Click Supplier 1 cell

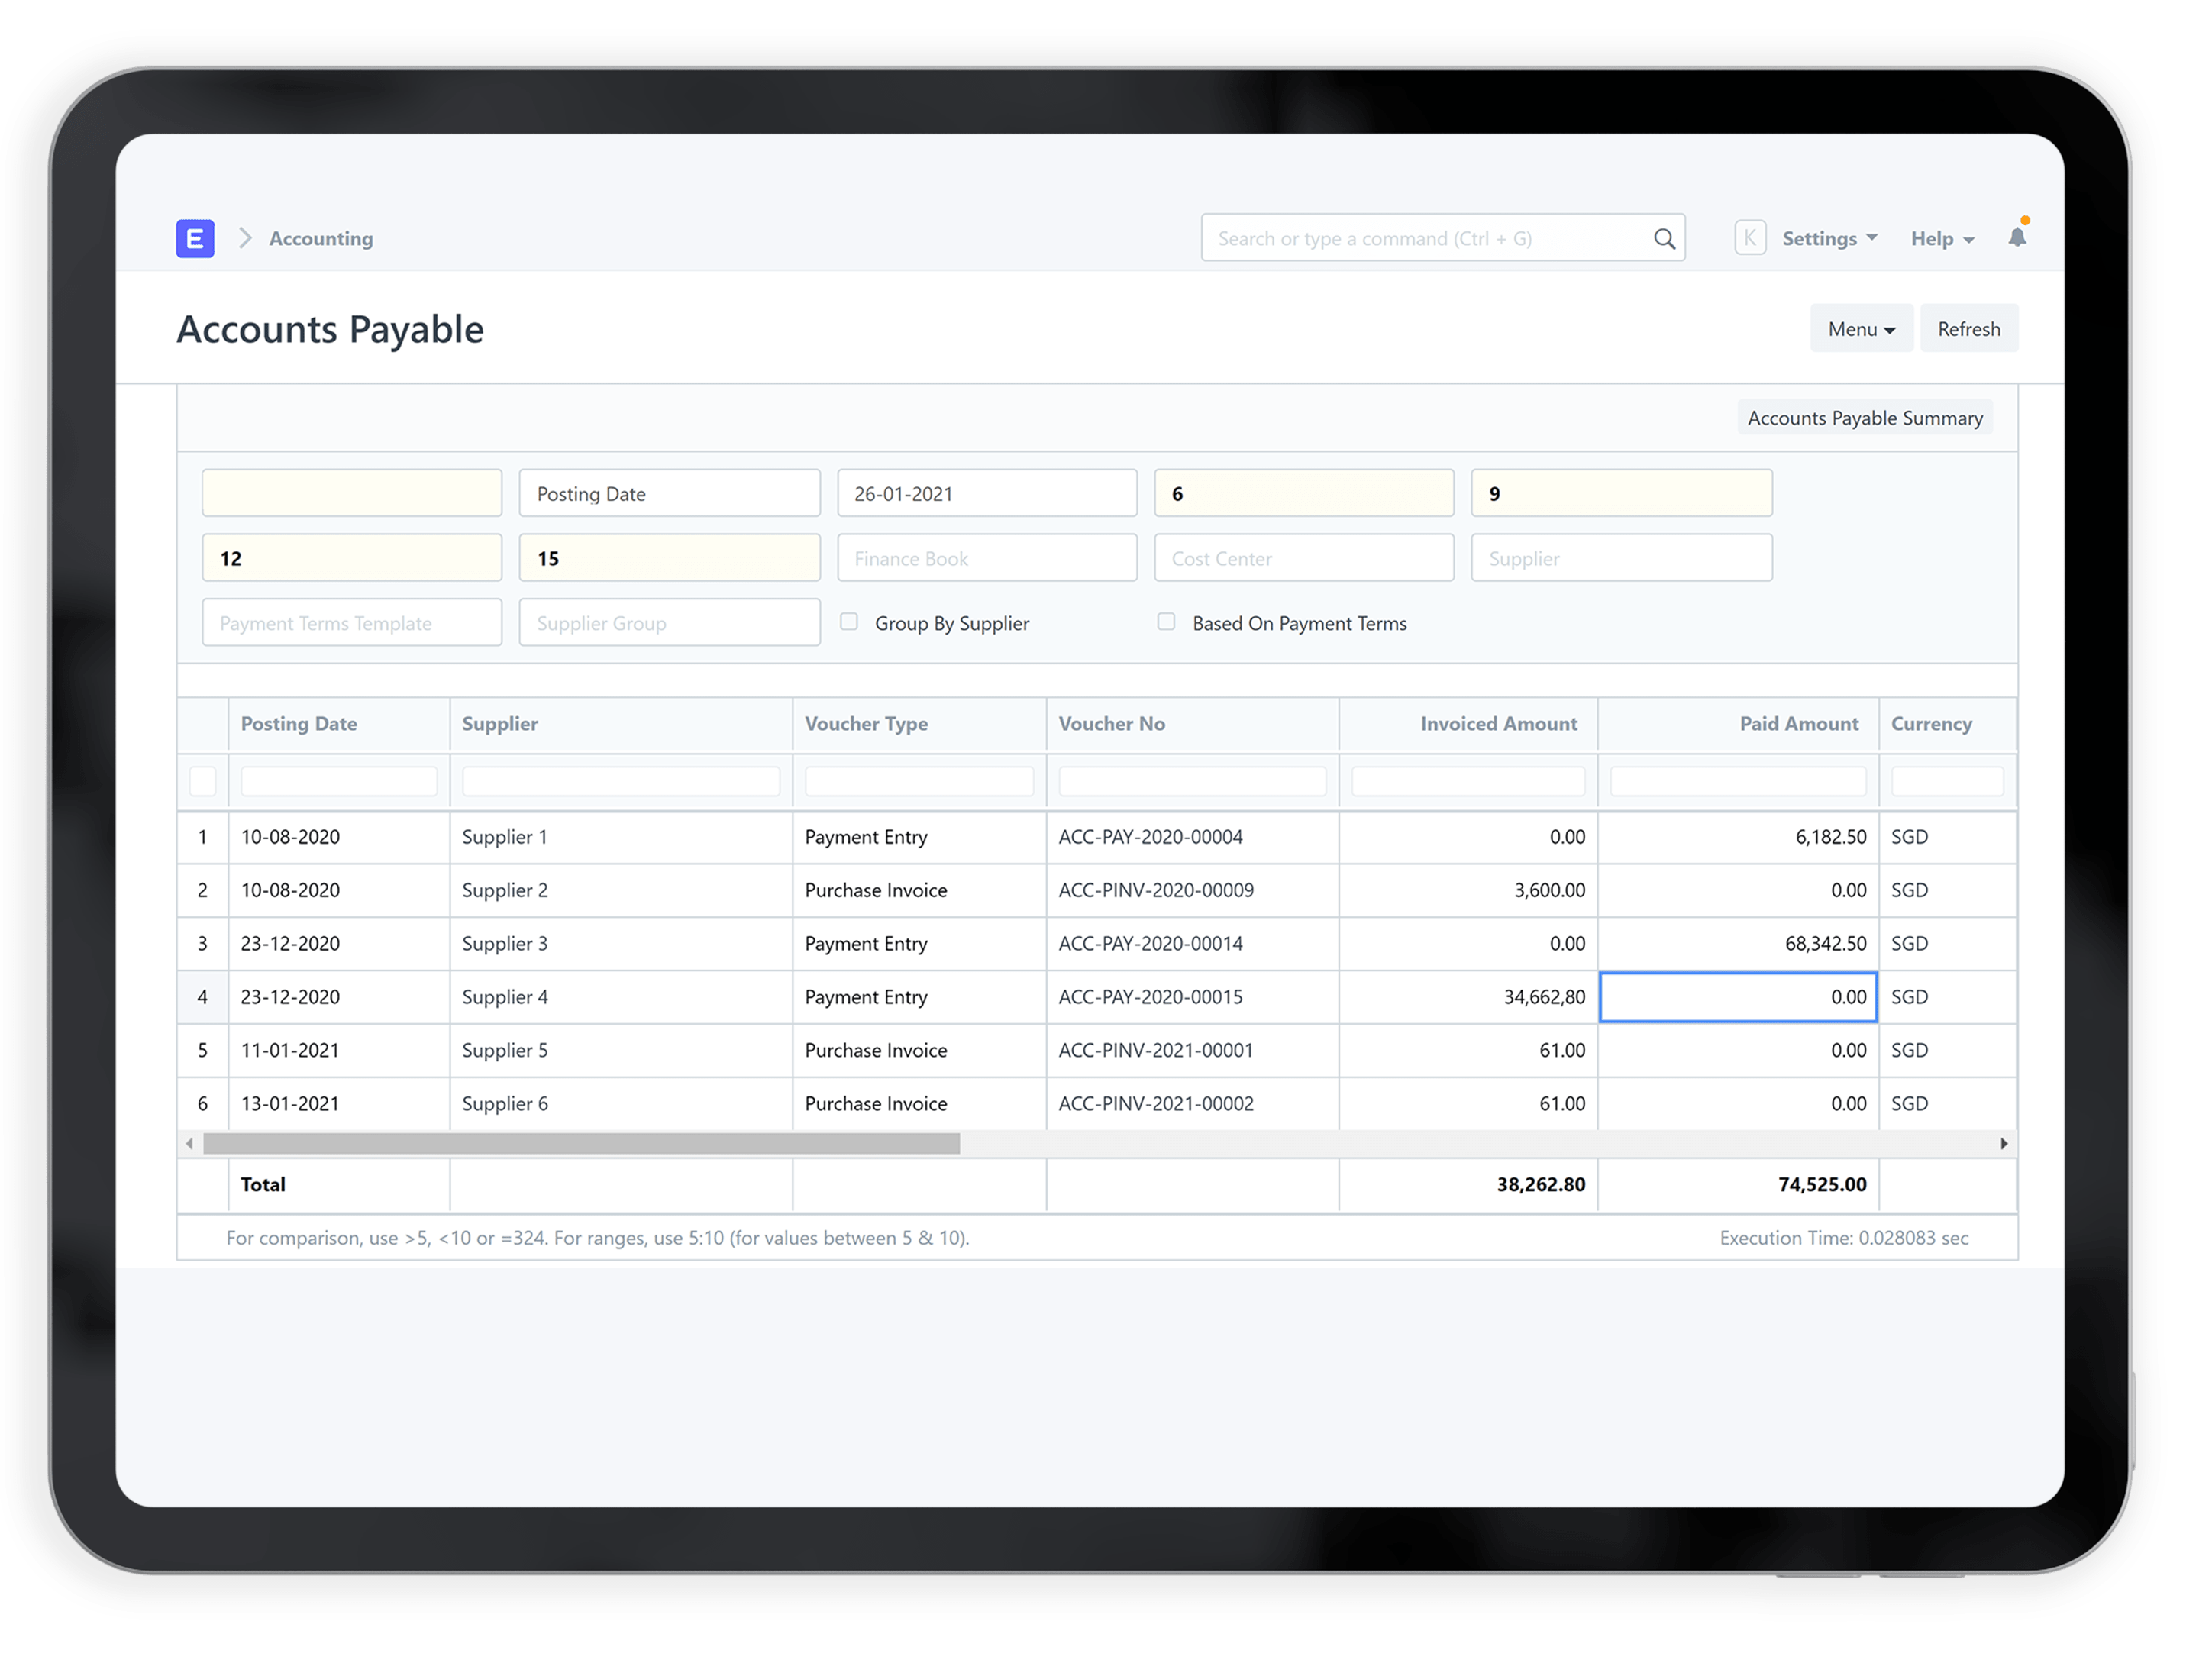point(620,837)
